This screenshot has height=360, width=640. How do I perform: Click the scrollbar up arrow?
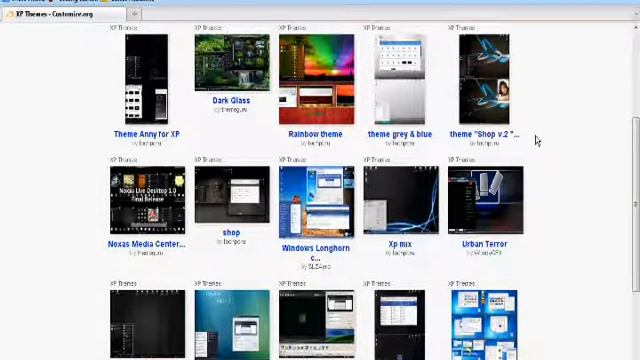coord(636,27)
